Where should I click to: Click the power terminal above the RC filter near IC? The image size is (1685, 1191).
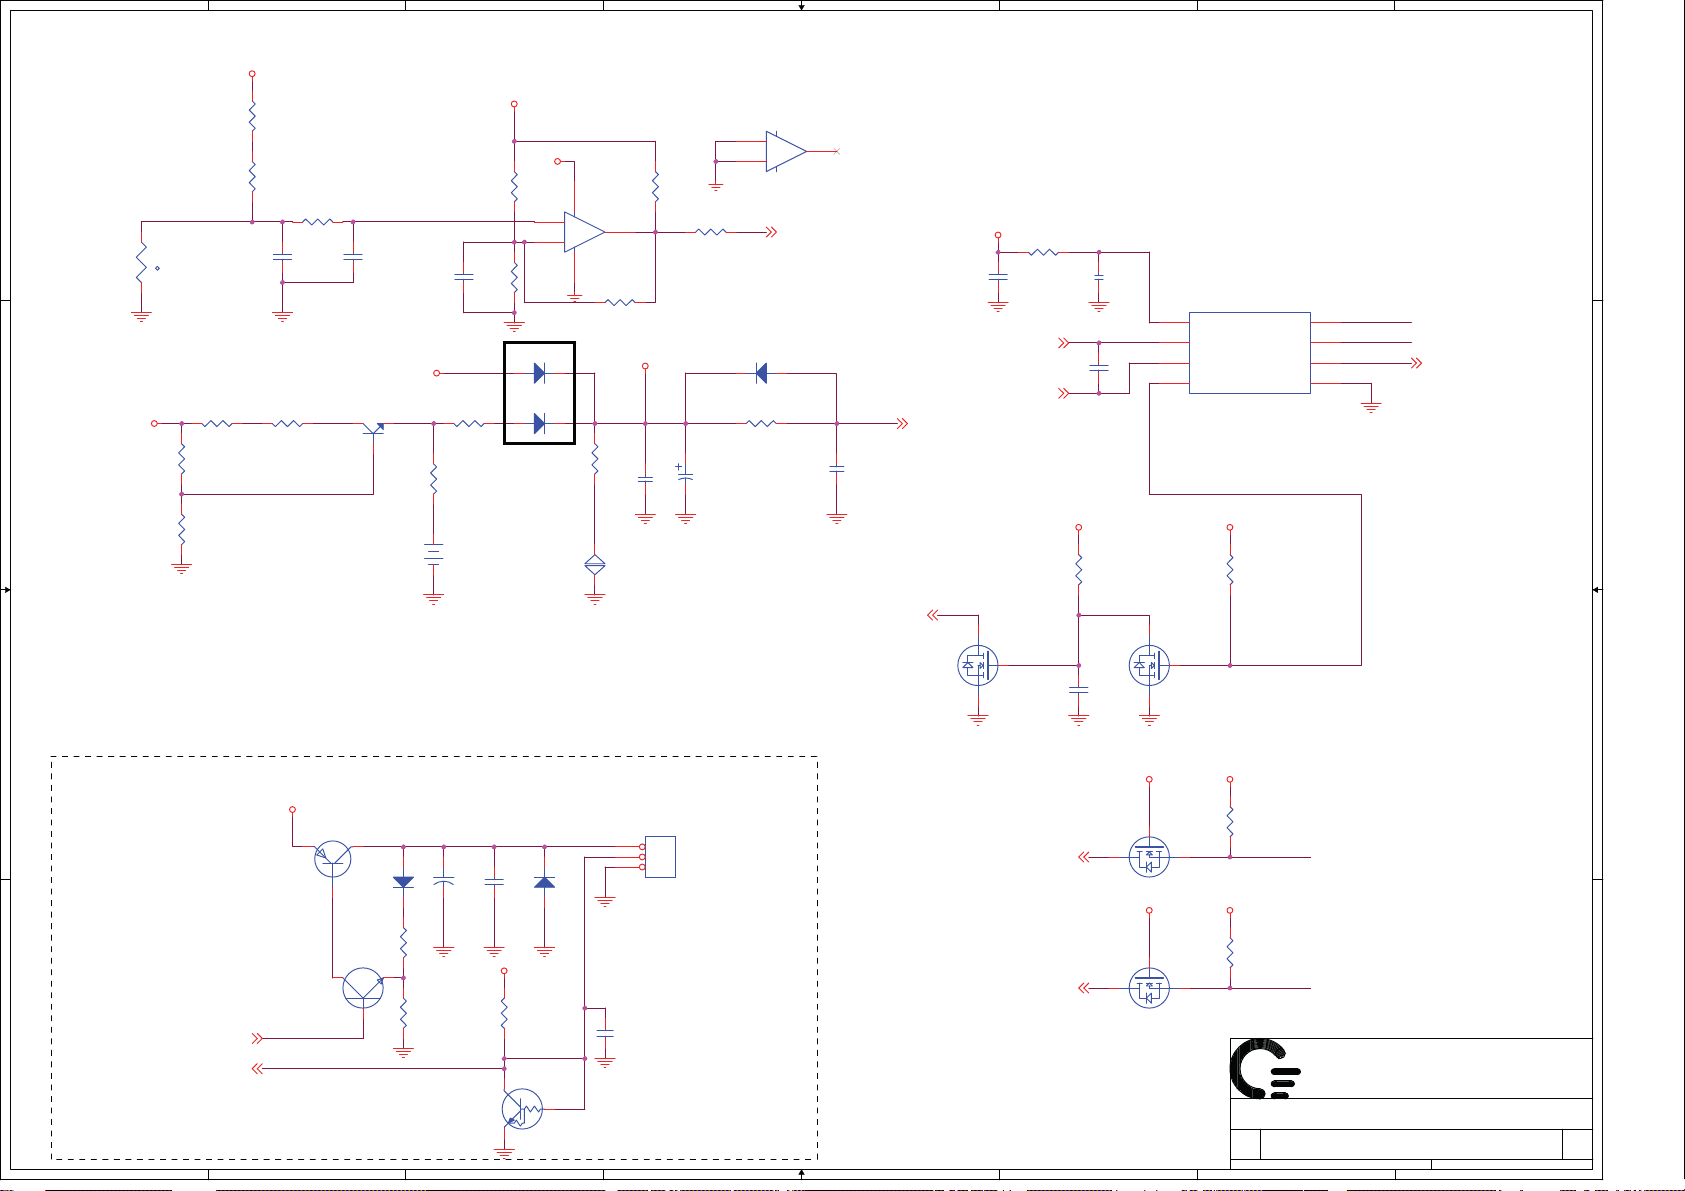[998, 236]
